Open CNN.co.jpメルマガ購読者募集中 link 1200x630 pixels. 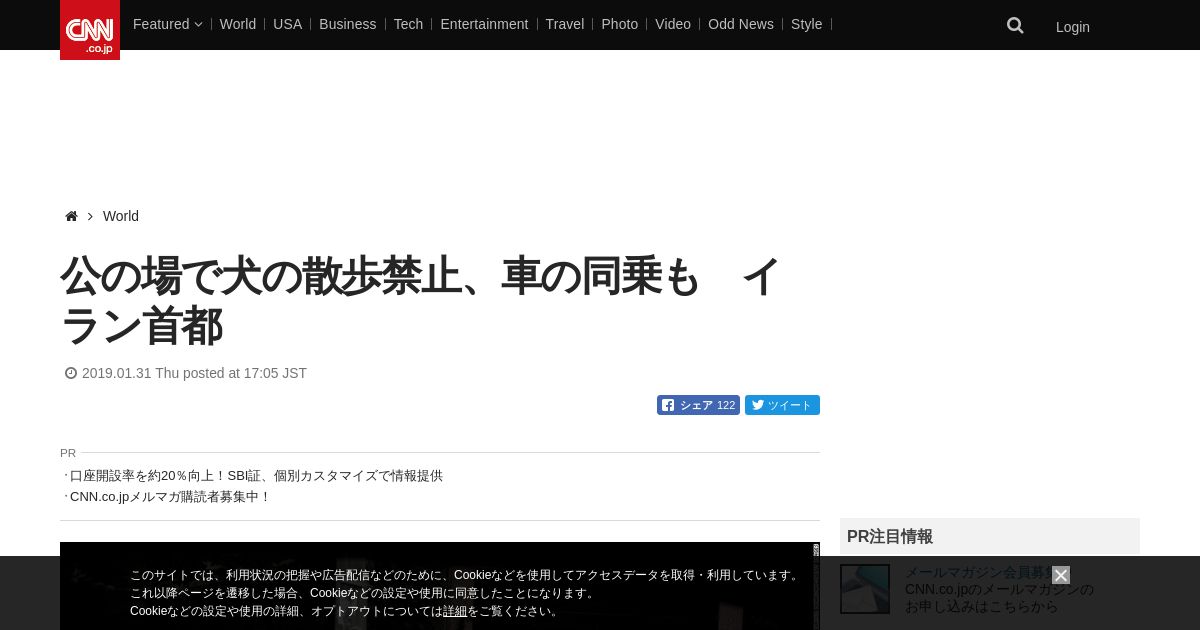point(170,497)
